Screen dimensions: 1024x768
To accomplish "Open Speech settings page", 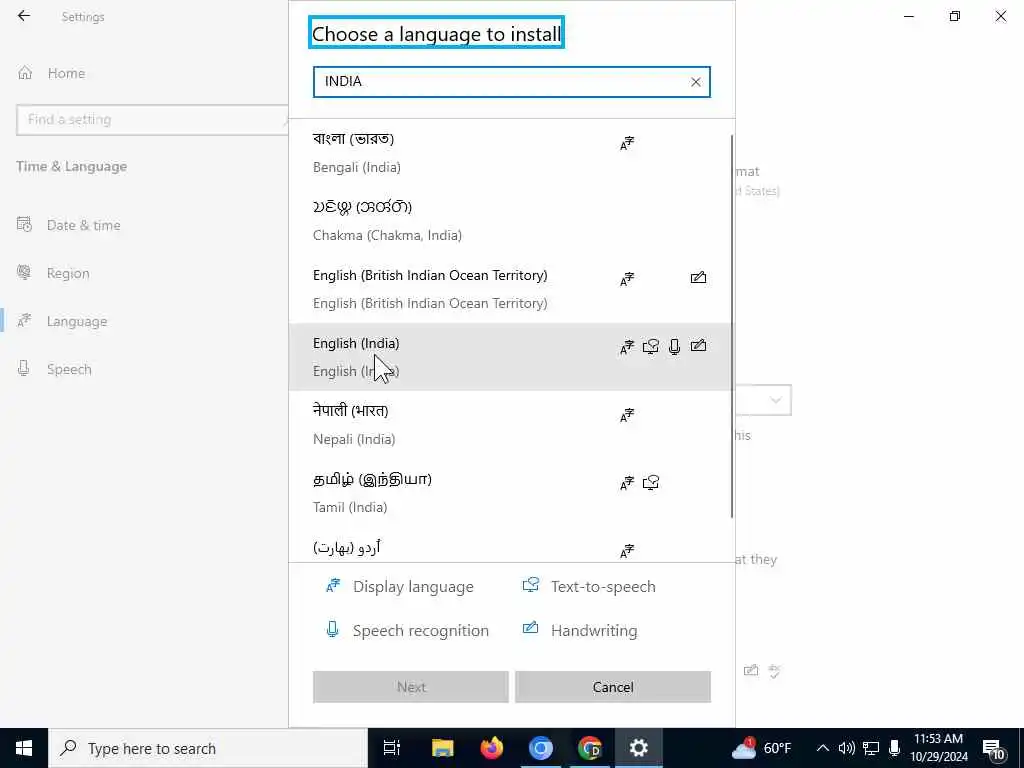I will coord(54,369).
